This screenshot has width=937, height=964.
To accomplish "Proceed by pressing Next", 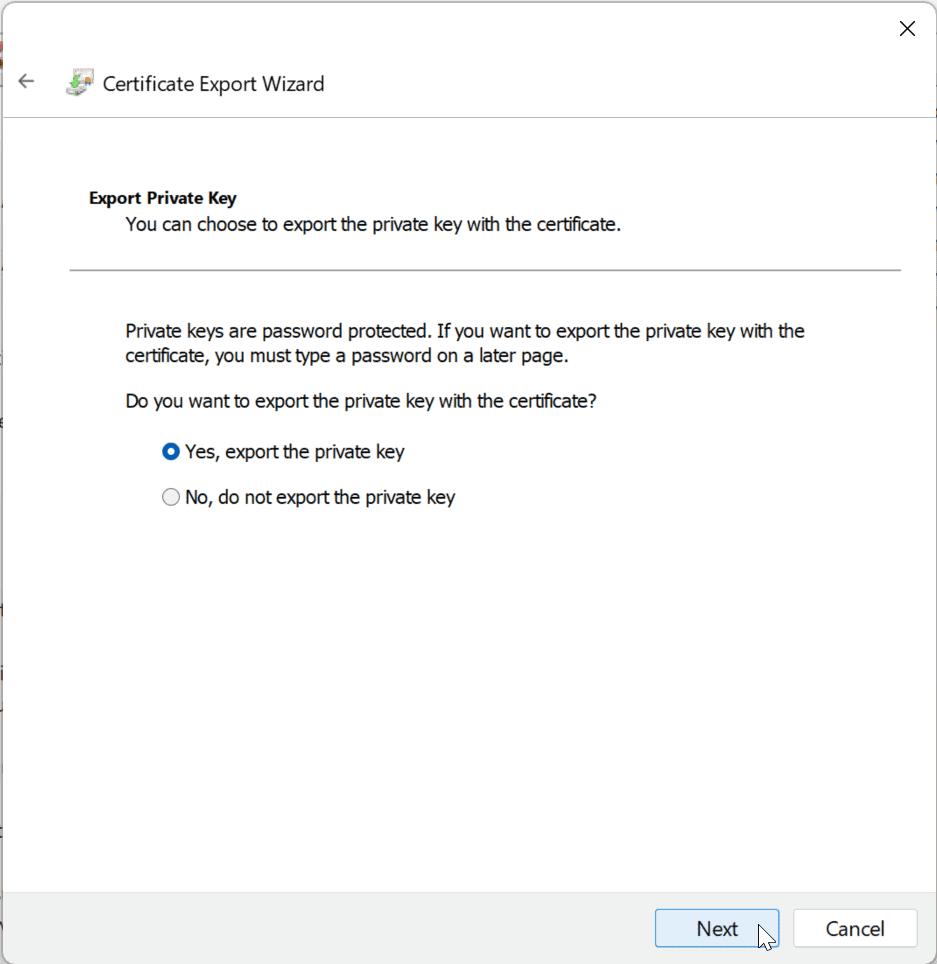I will [716, 928].
